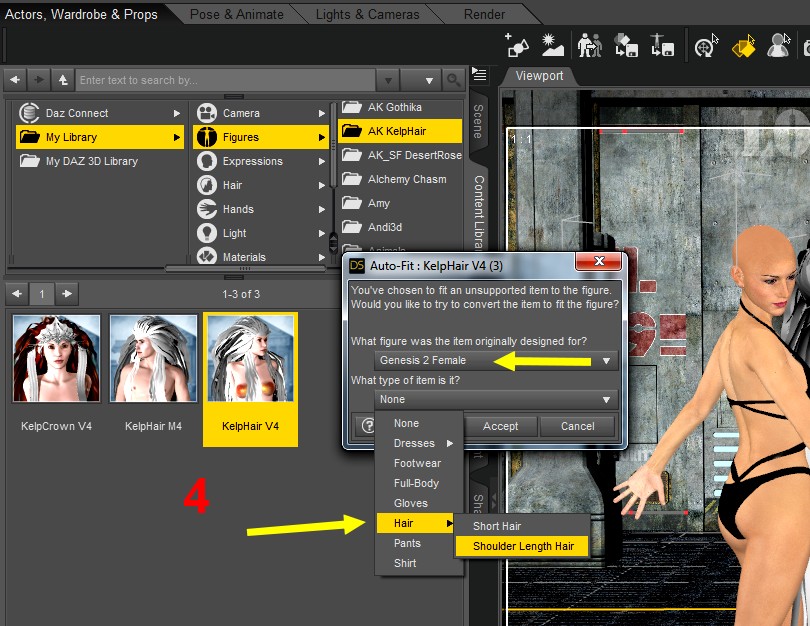The image size is (810, 626).
Task: Click the Hands category icon
Action: pos(207,209)
